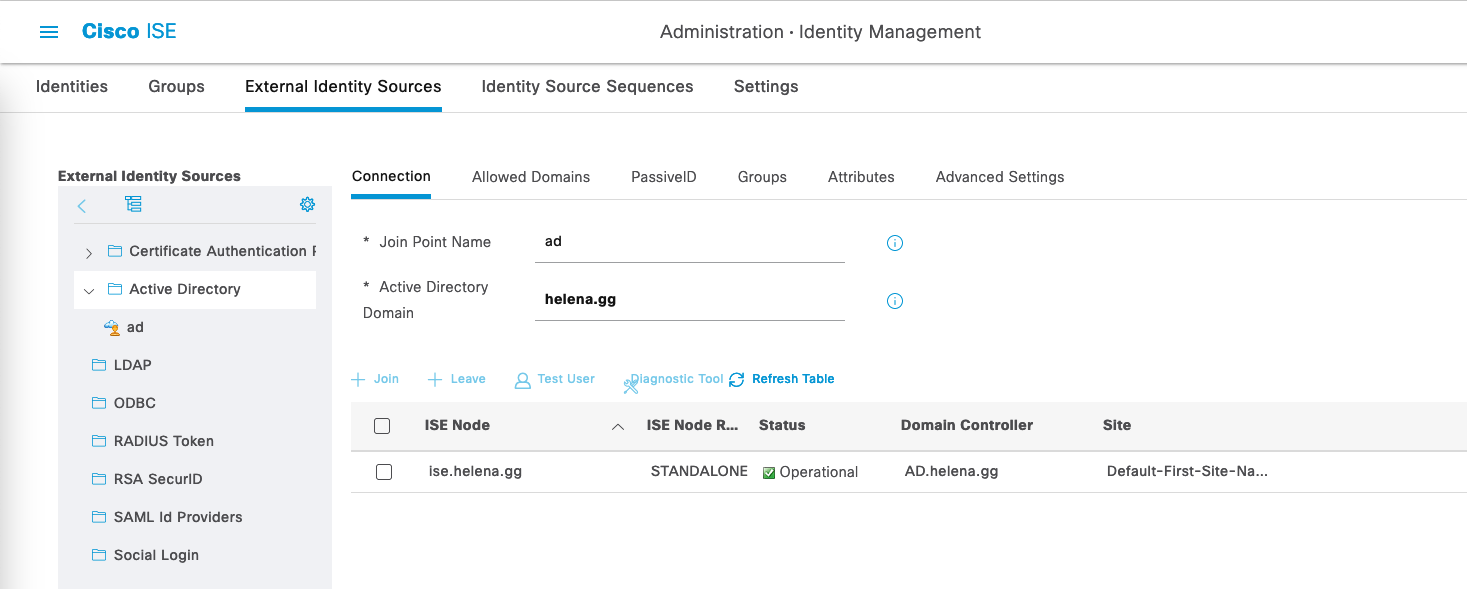This screenshot has width=1467, height=589.
Task: Click the Join Point Name input field
Action: tap(689, 242)
